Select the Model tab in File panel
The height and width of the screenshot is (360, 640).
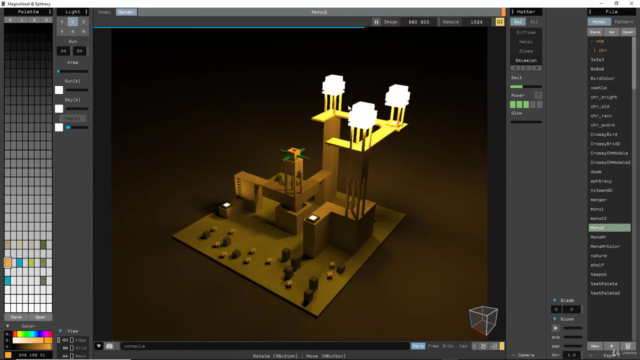point(599,22)
